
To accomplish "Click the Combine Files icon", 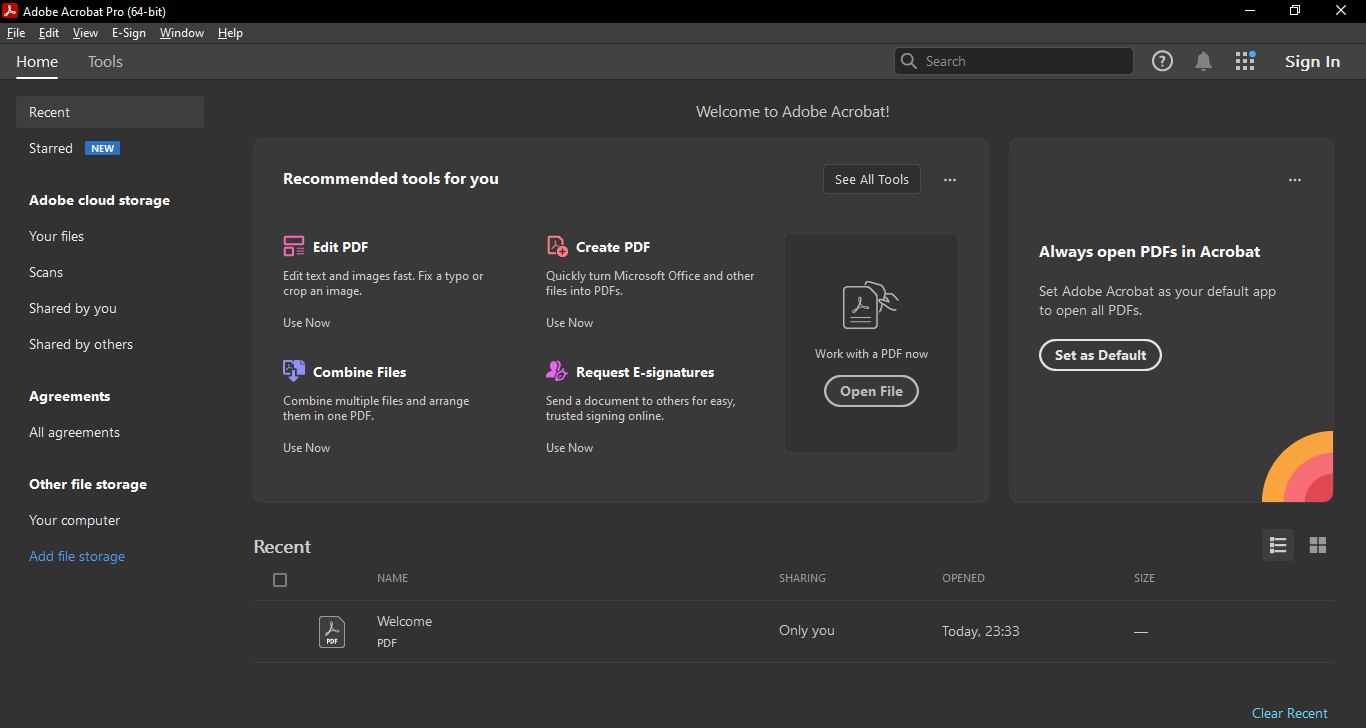I will 294,371.
